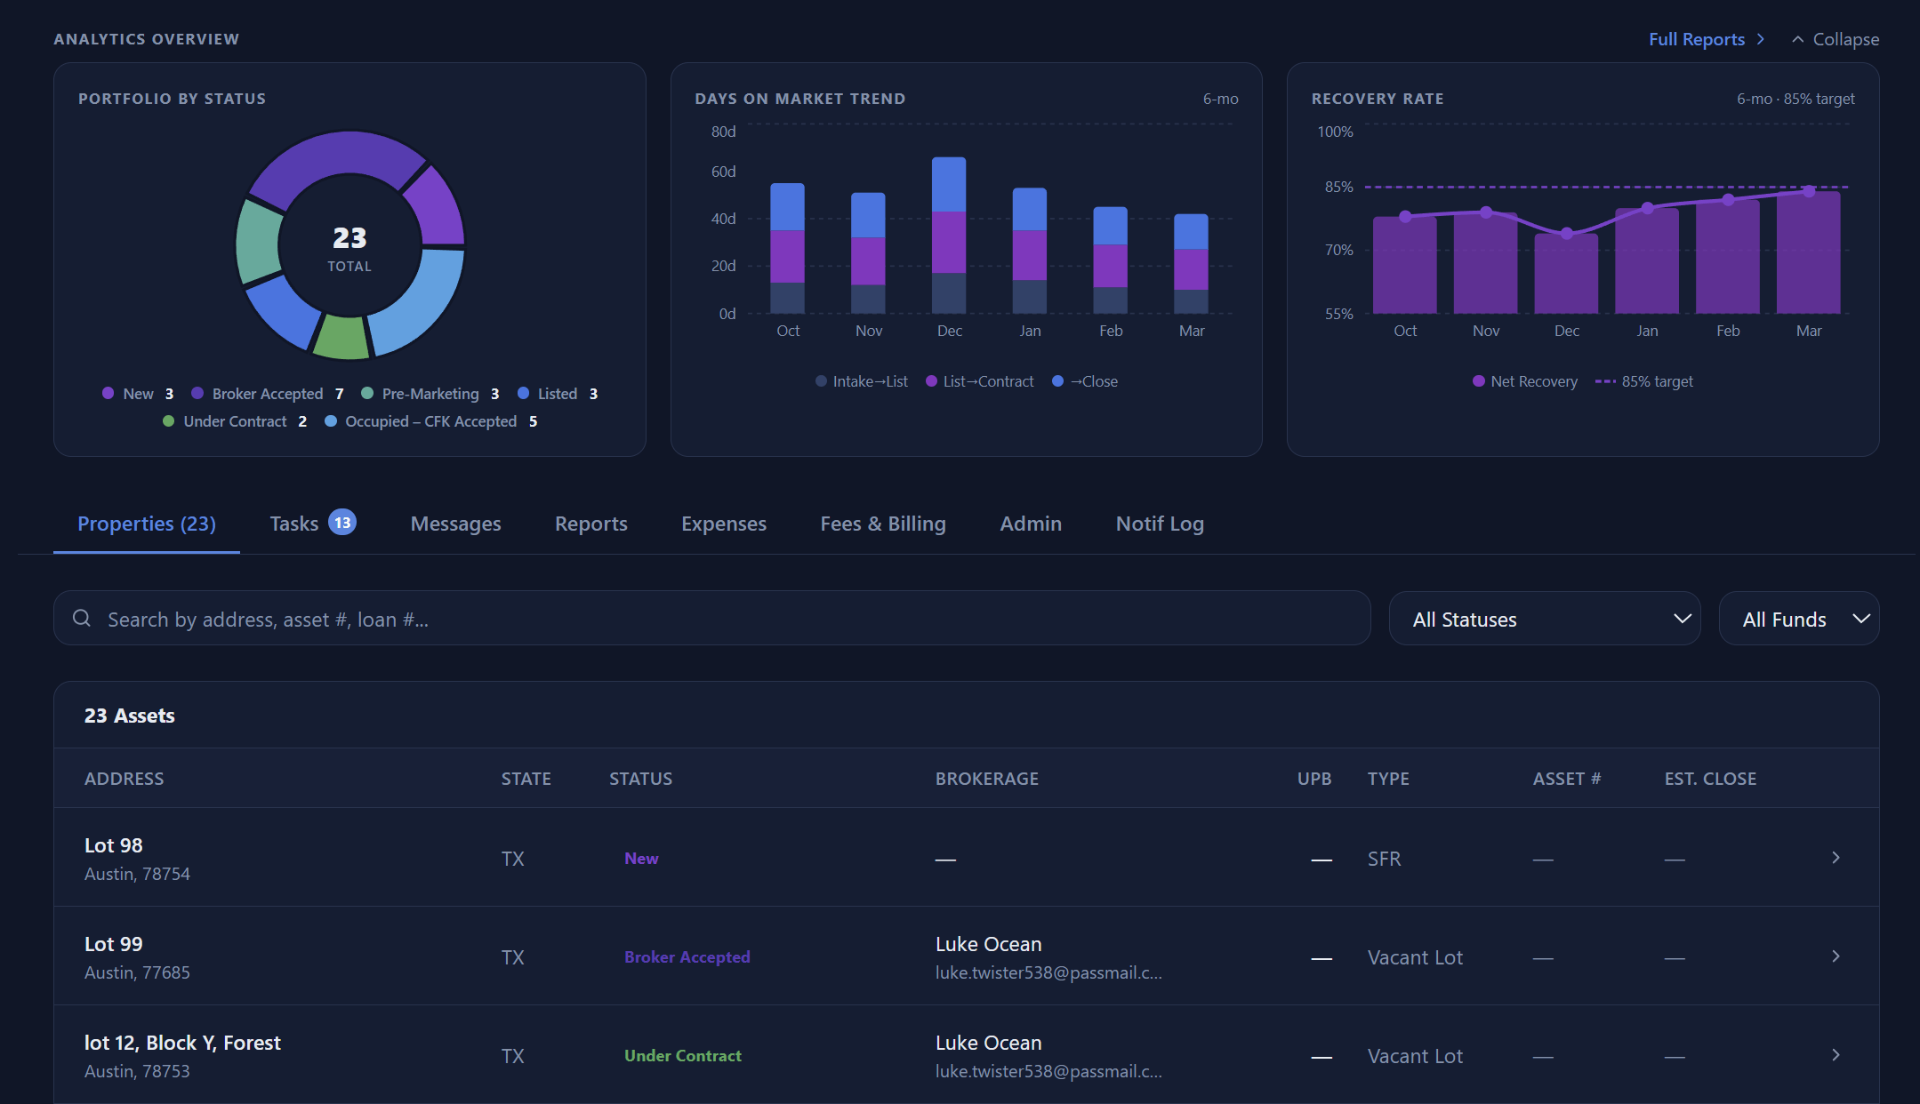Open the All Statuses dropdown
The height and width of the screenshot is (1104, 1920).
[x=1544, y=619]
